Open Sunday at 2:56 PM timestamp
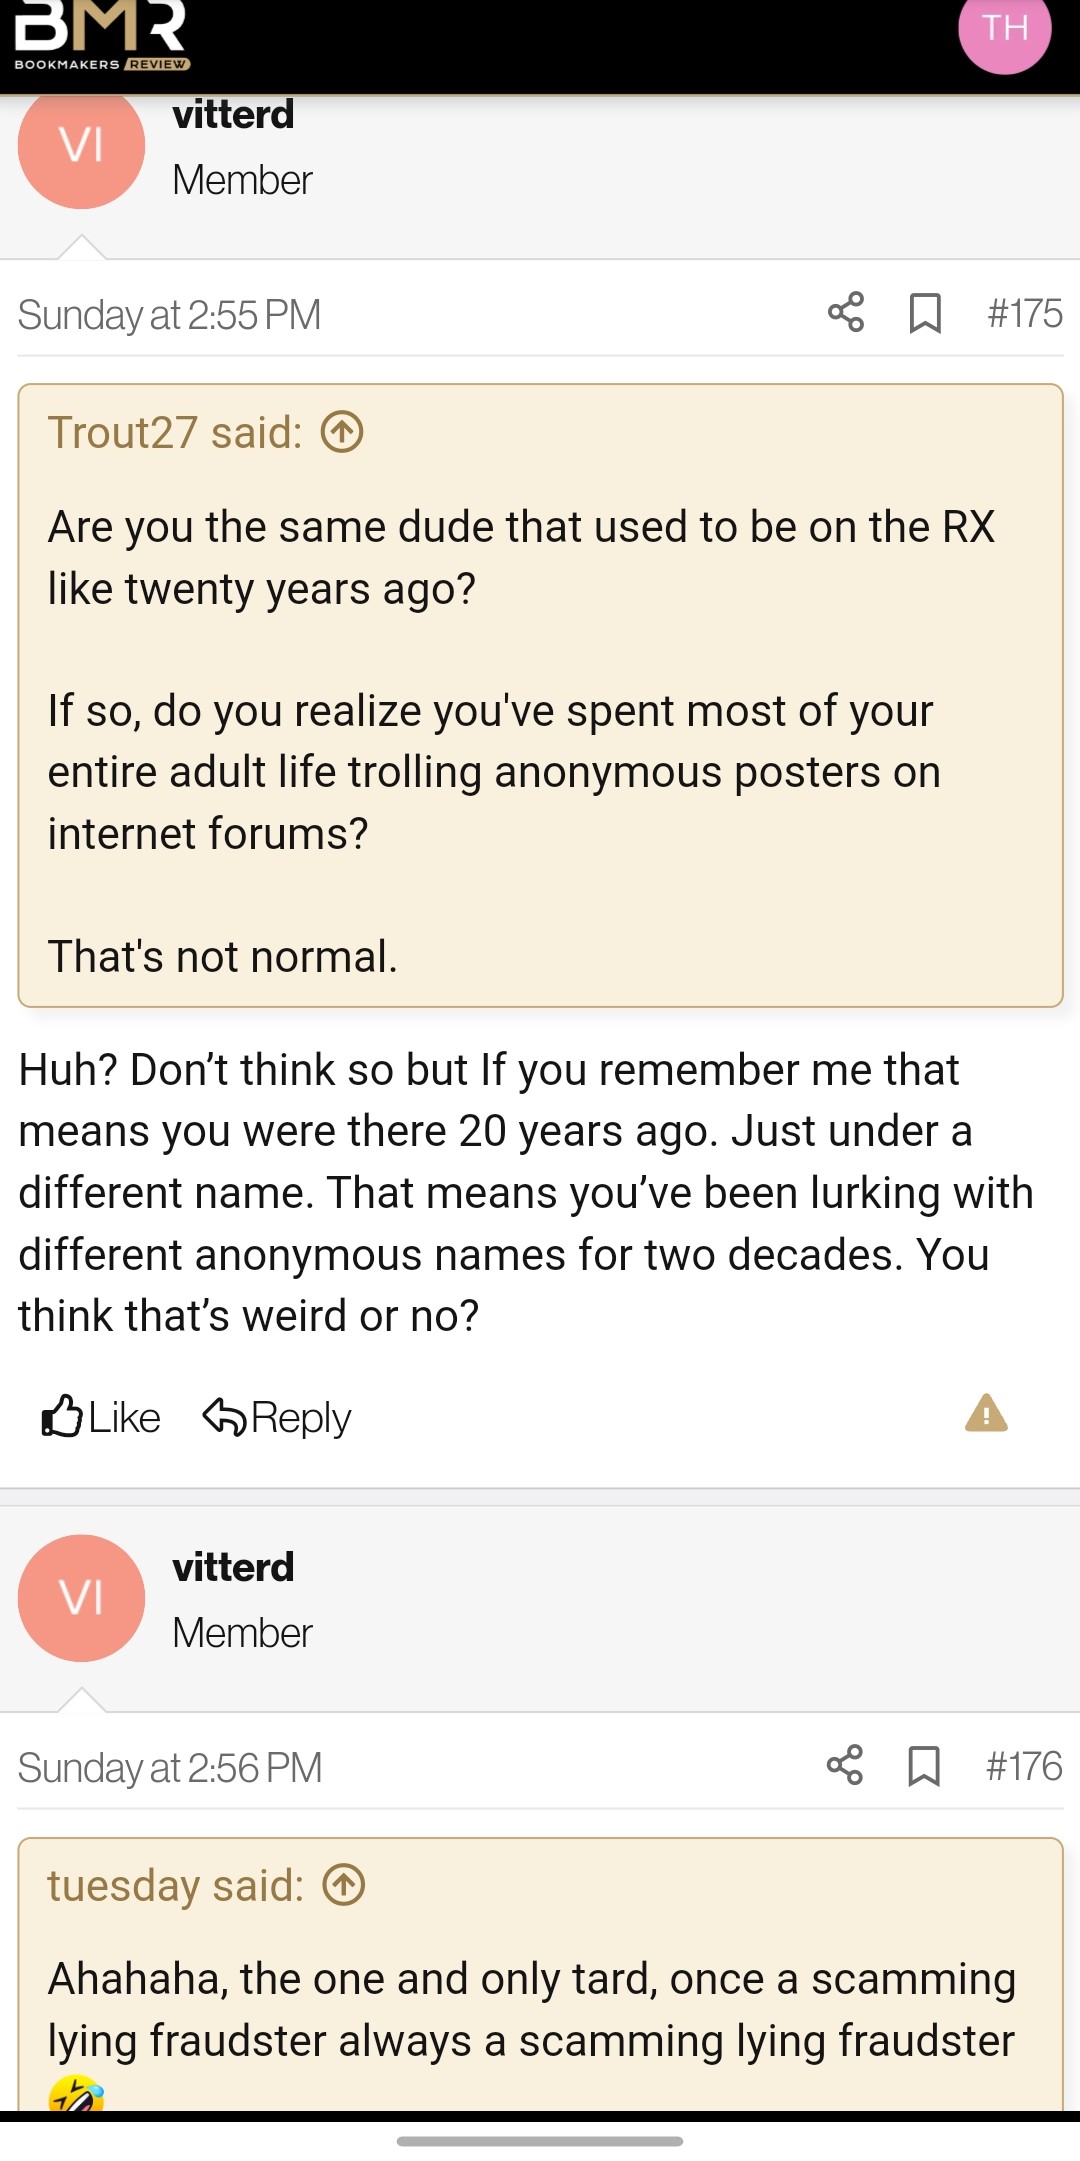This screenshot has height=2161, width=1080. pyautogui.click(x=170, y=1768)
